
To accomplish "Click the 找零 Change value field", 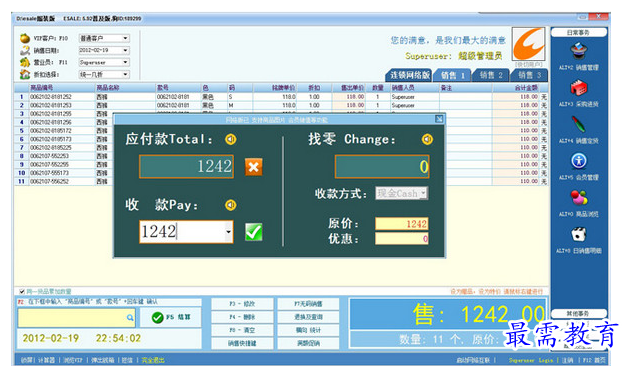I will coord(382,166).
